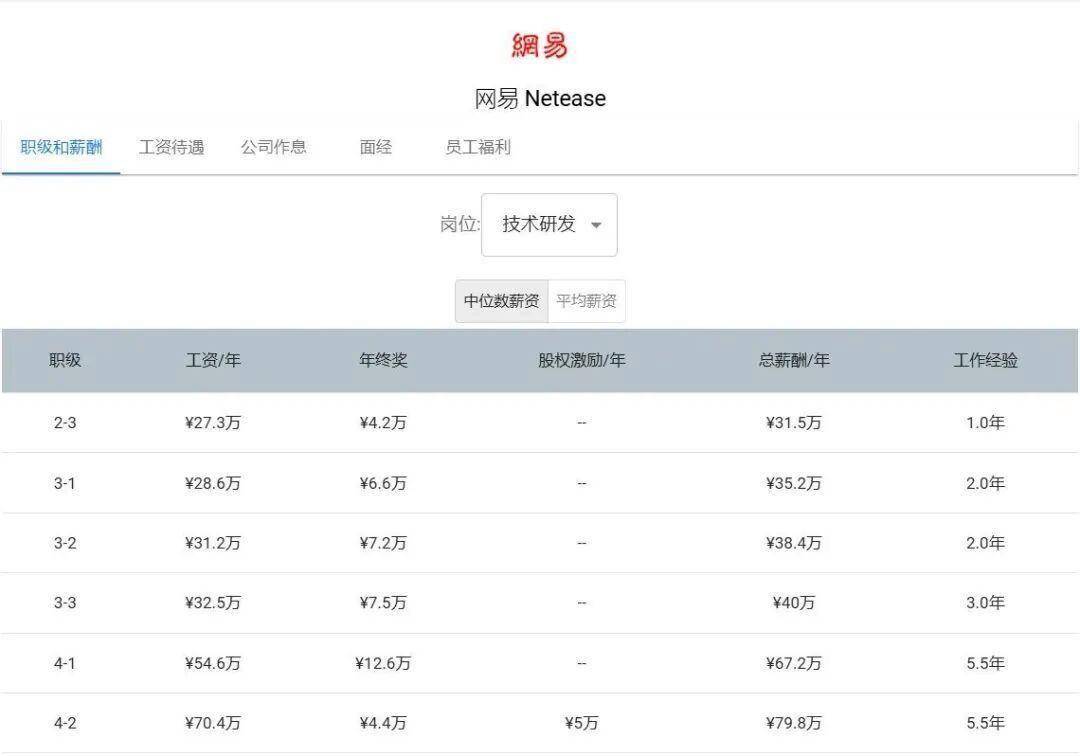The height and width of the screenshot is (756, 1080).
Task: View the 员工福利 tab
Action: point(477,148)
